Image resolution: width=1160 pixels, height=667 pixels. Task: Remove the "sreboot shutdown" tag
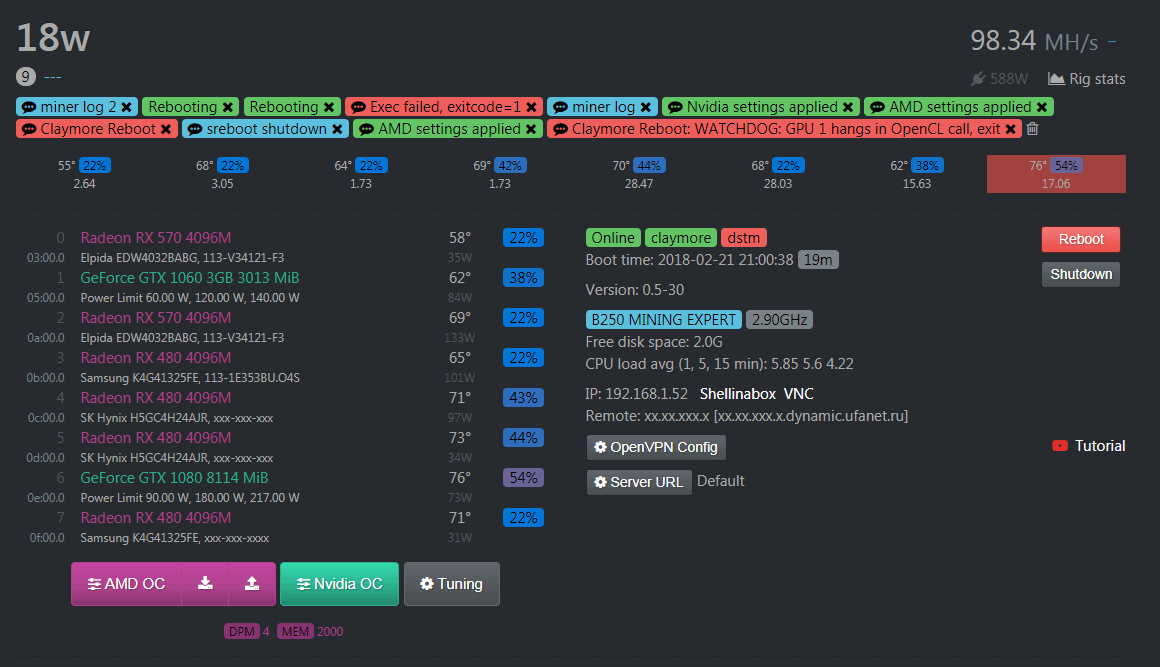[337, 129]
